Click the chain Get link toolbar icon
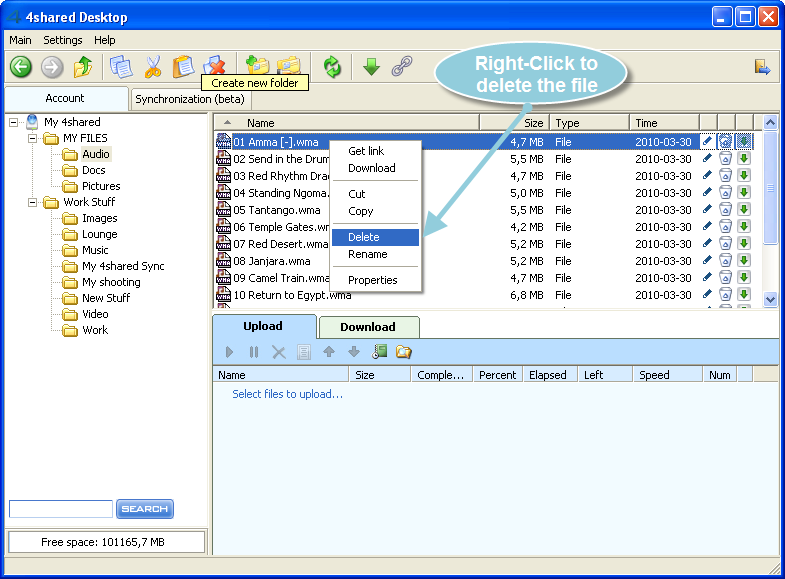Viewport: 785px width, 579px height. pyautogui.click(x=402, y=66)
